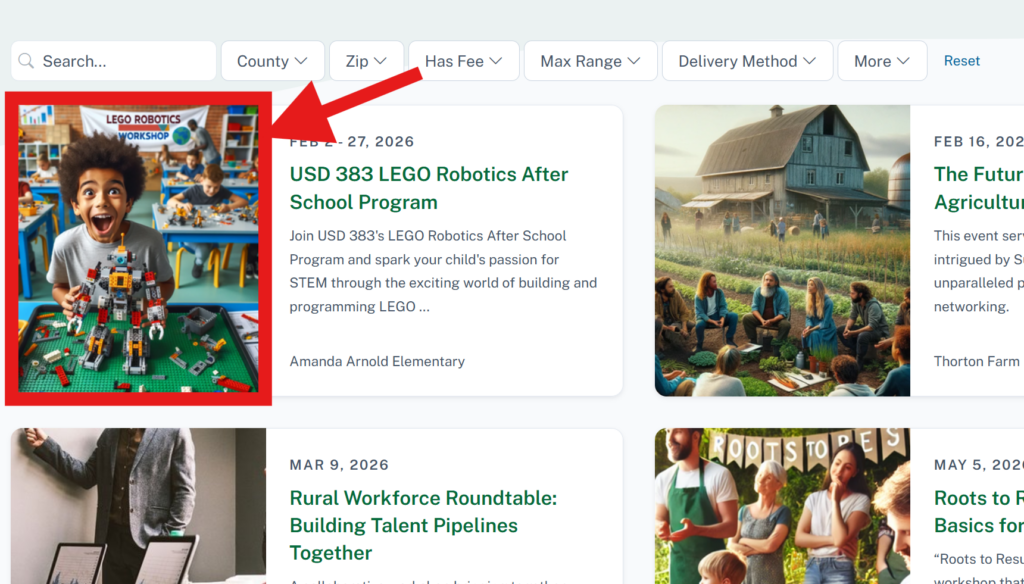
Task: Open the Has Fee dropdown
Action: (463, 61)
